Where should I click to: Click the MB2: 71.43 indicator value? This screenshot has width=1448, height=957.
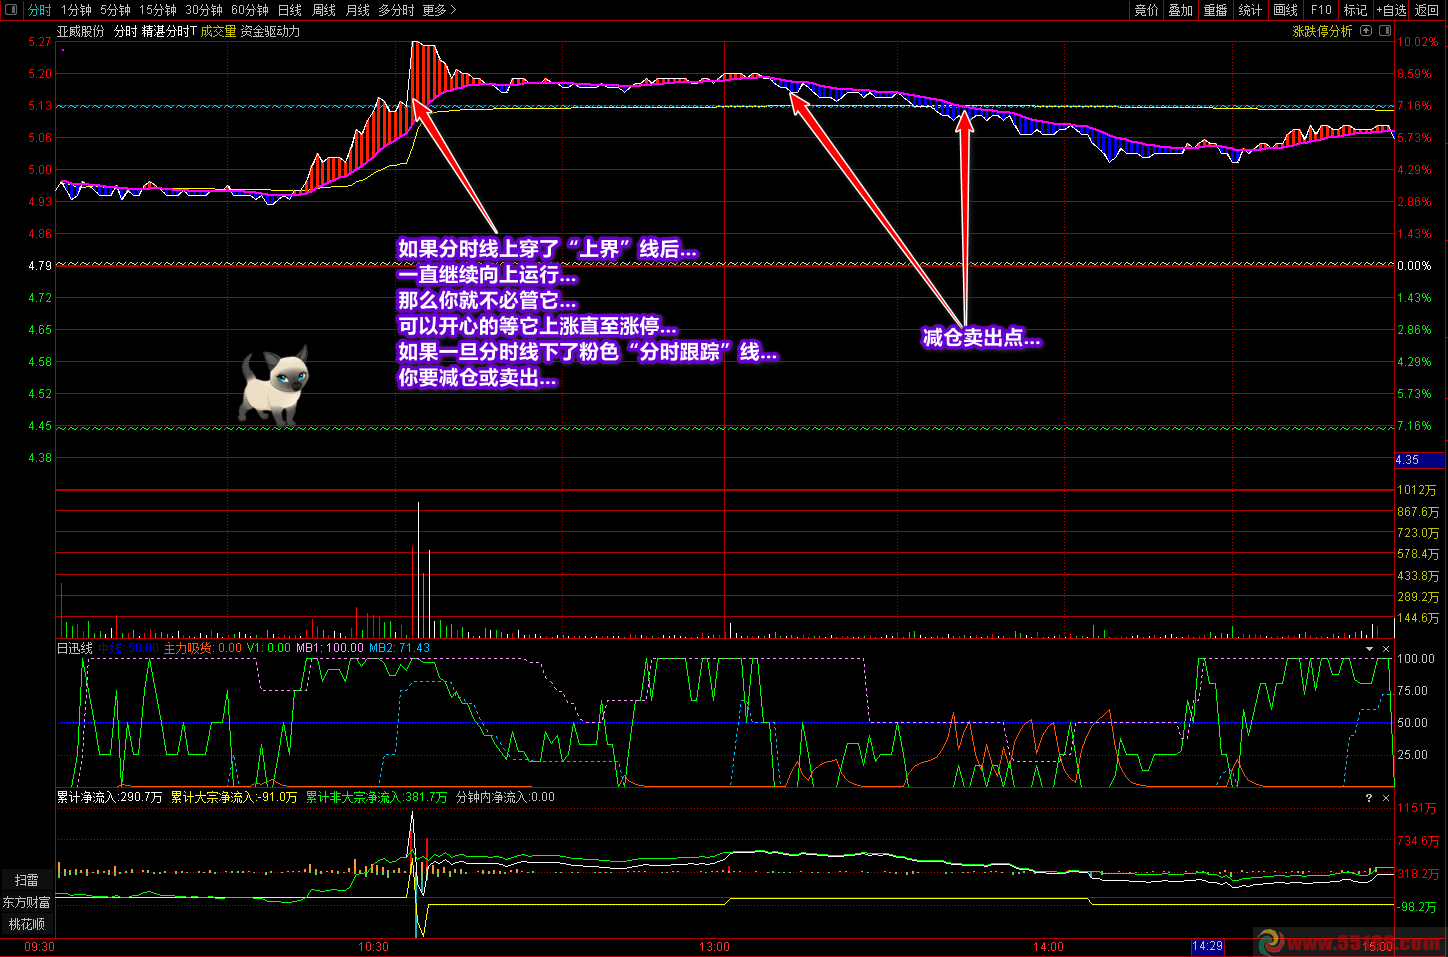coord(400,648)
